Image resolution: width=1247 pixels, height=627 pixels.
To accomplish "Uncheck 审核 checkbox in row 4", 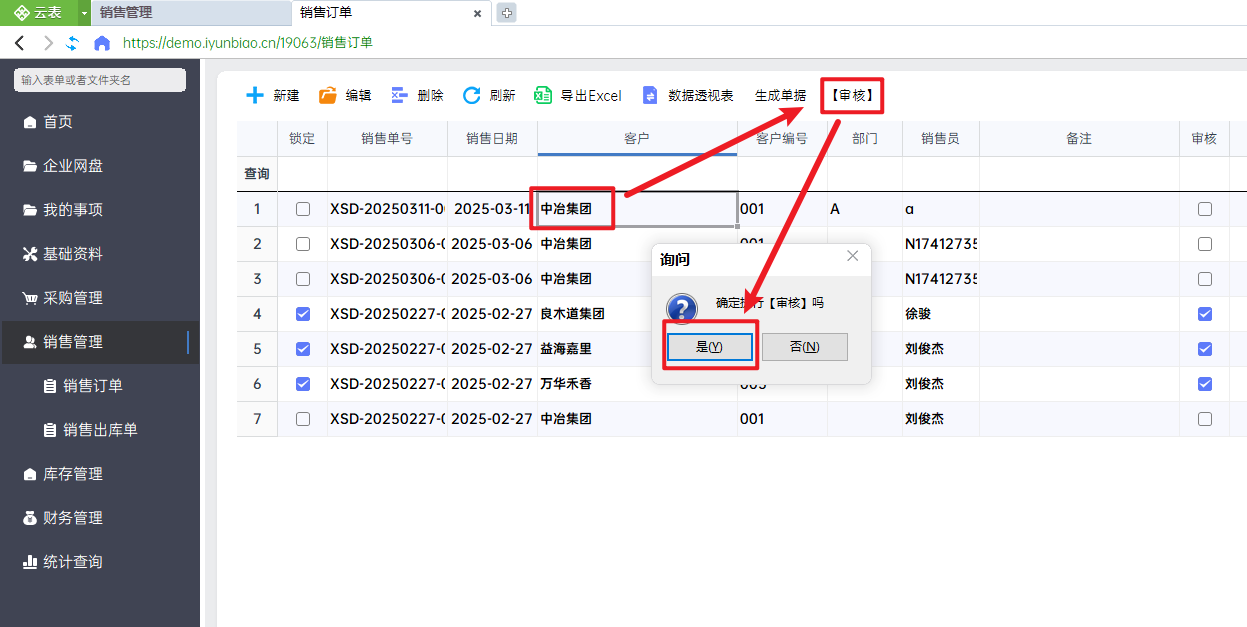I will (x=1205, y=314).
